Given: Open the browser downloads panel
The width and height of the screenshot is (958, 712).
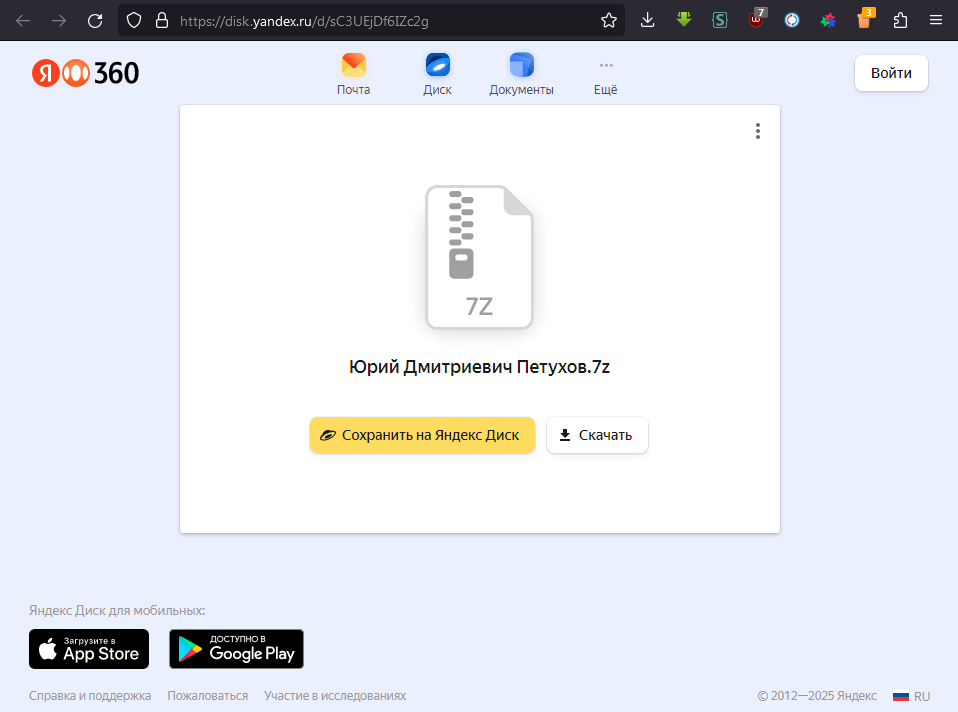Looking at the screenshot, I should [648, 21].
